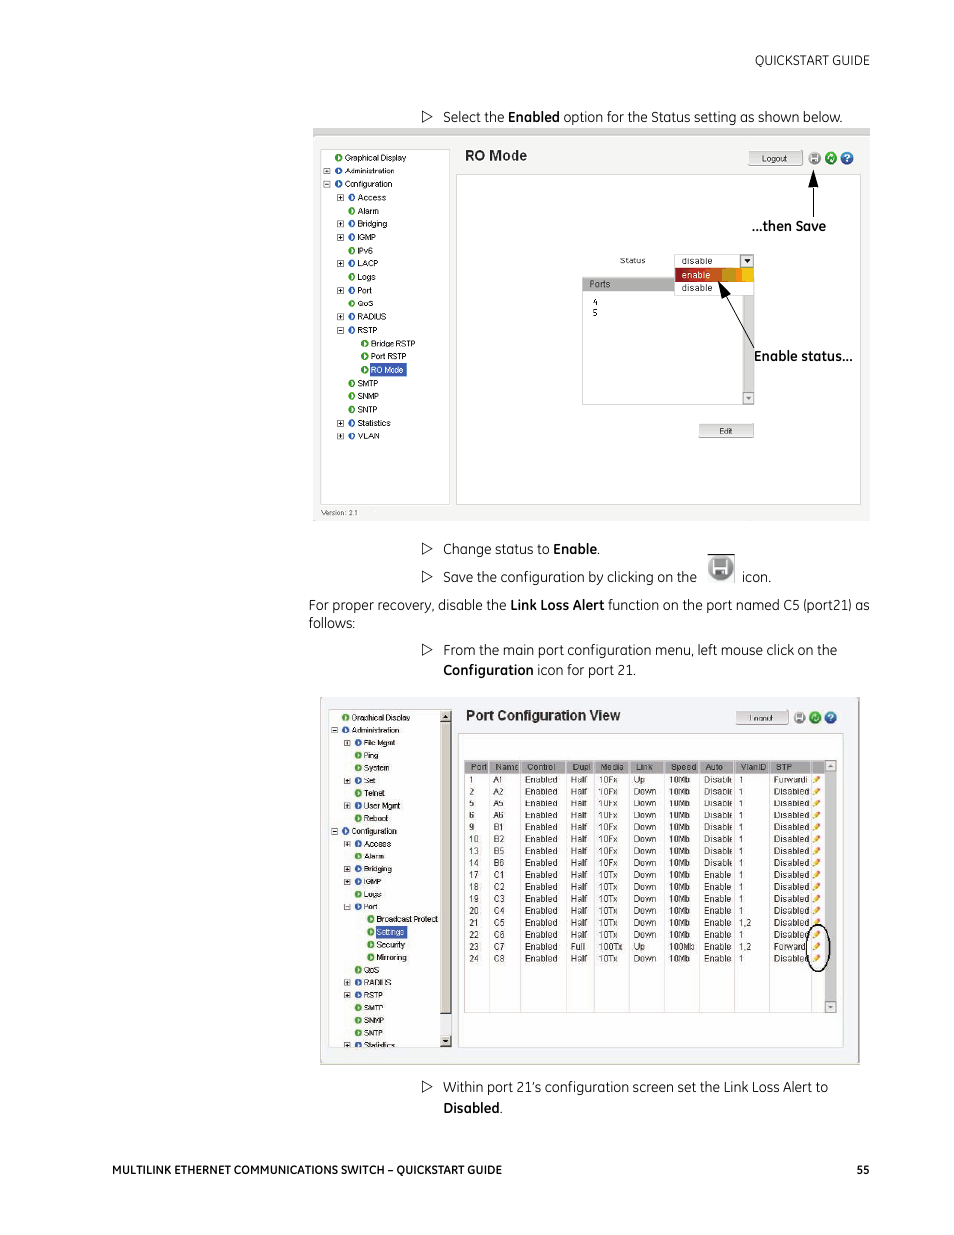The image size is (954, 1235).
Task: Click the Save icon in the RO Mode screenshot
Action: point(815,158)
